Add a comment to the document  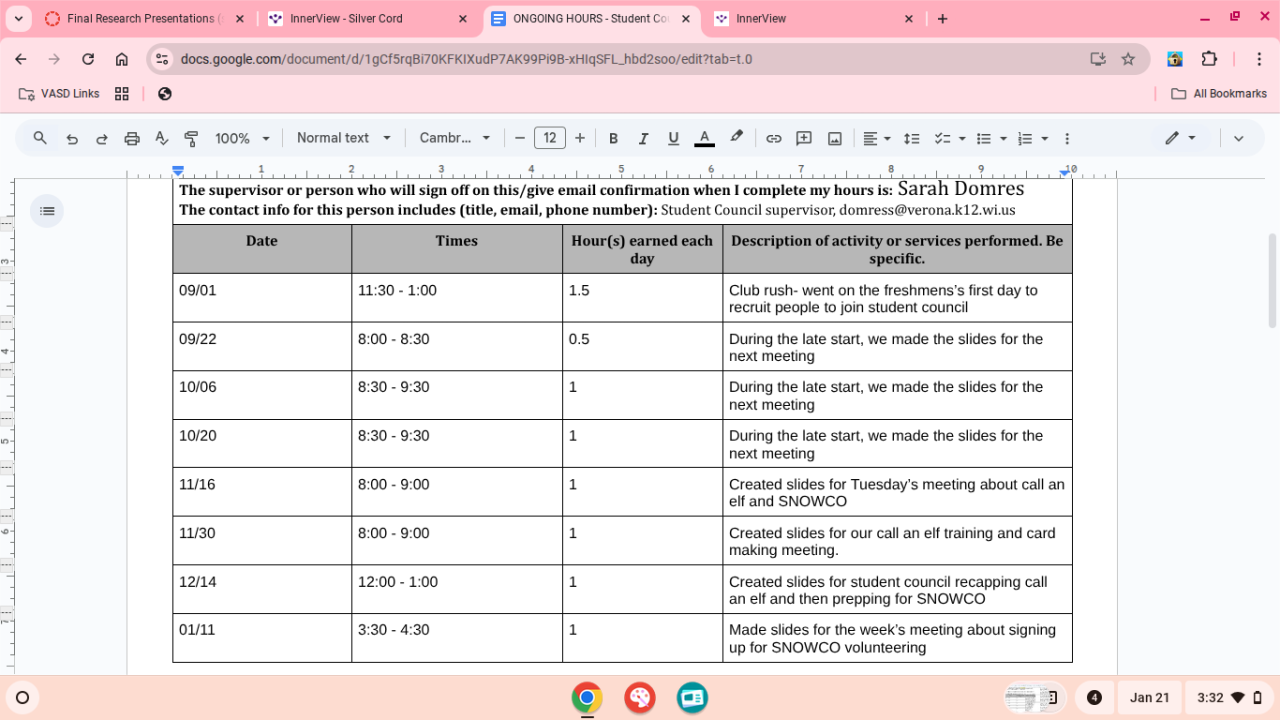[x=804, y=138]
